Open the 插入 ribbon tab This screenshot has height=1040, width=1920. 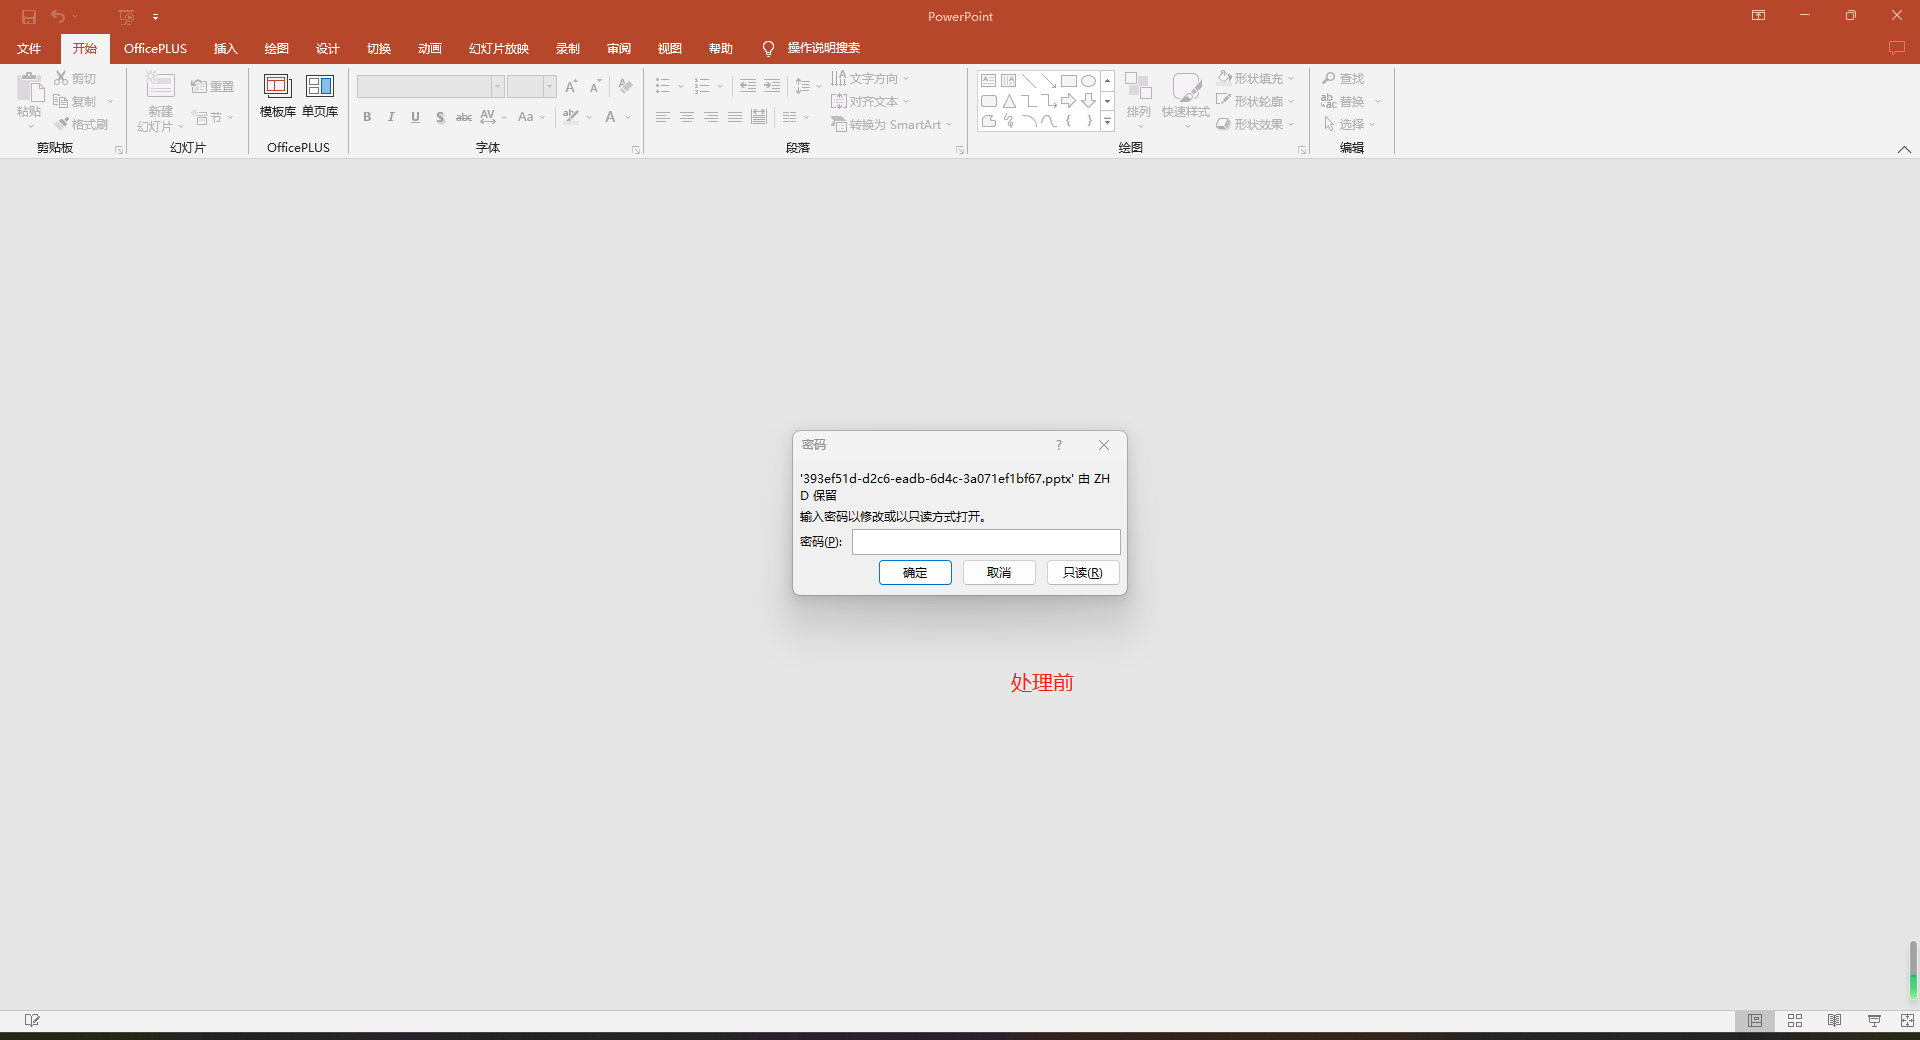(x=225, y=48)
